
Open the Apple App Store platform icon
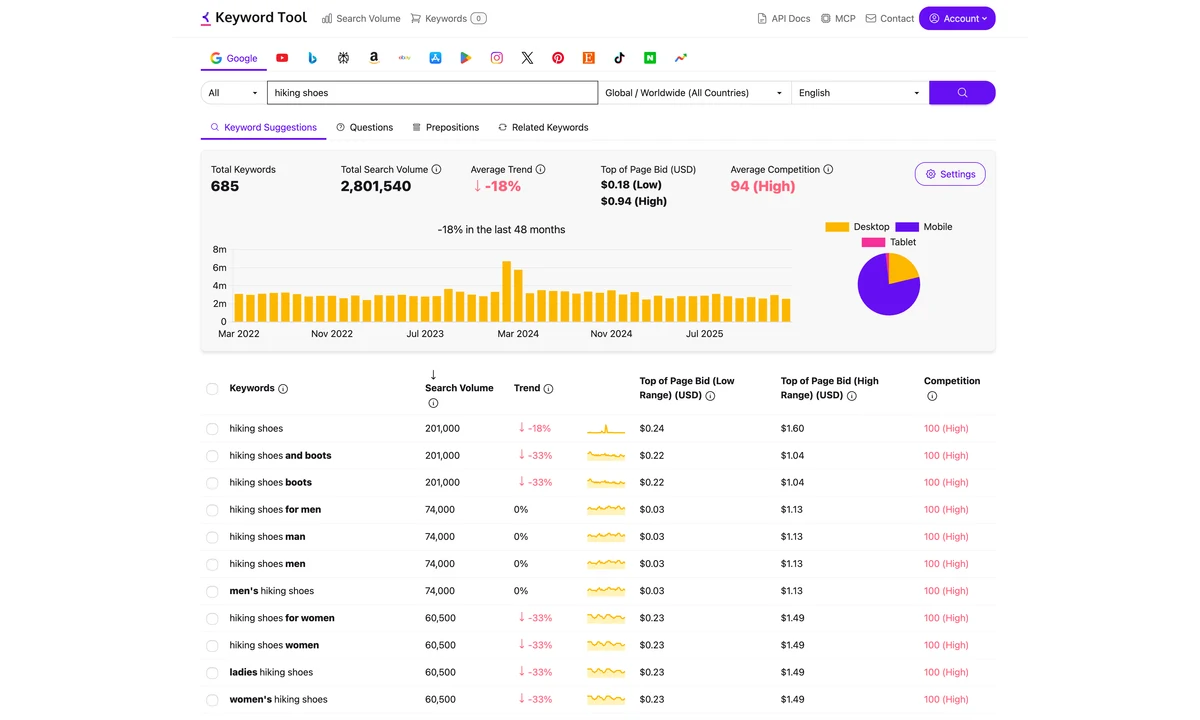[x=435, y=58]
